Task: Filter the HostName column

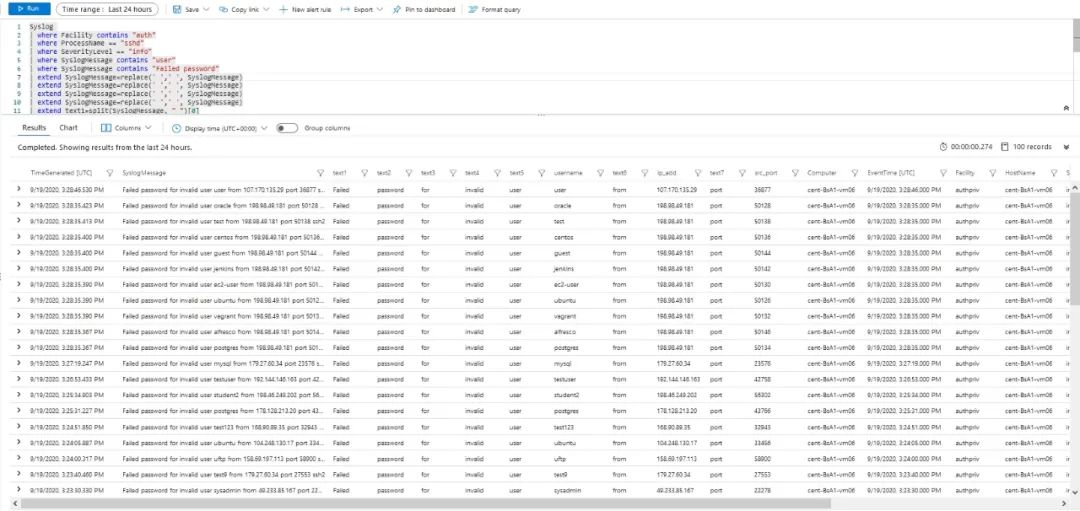Action: [x=1053, y=173]
